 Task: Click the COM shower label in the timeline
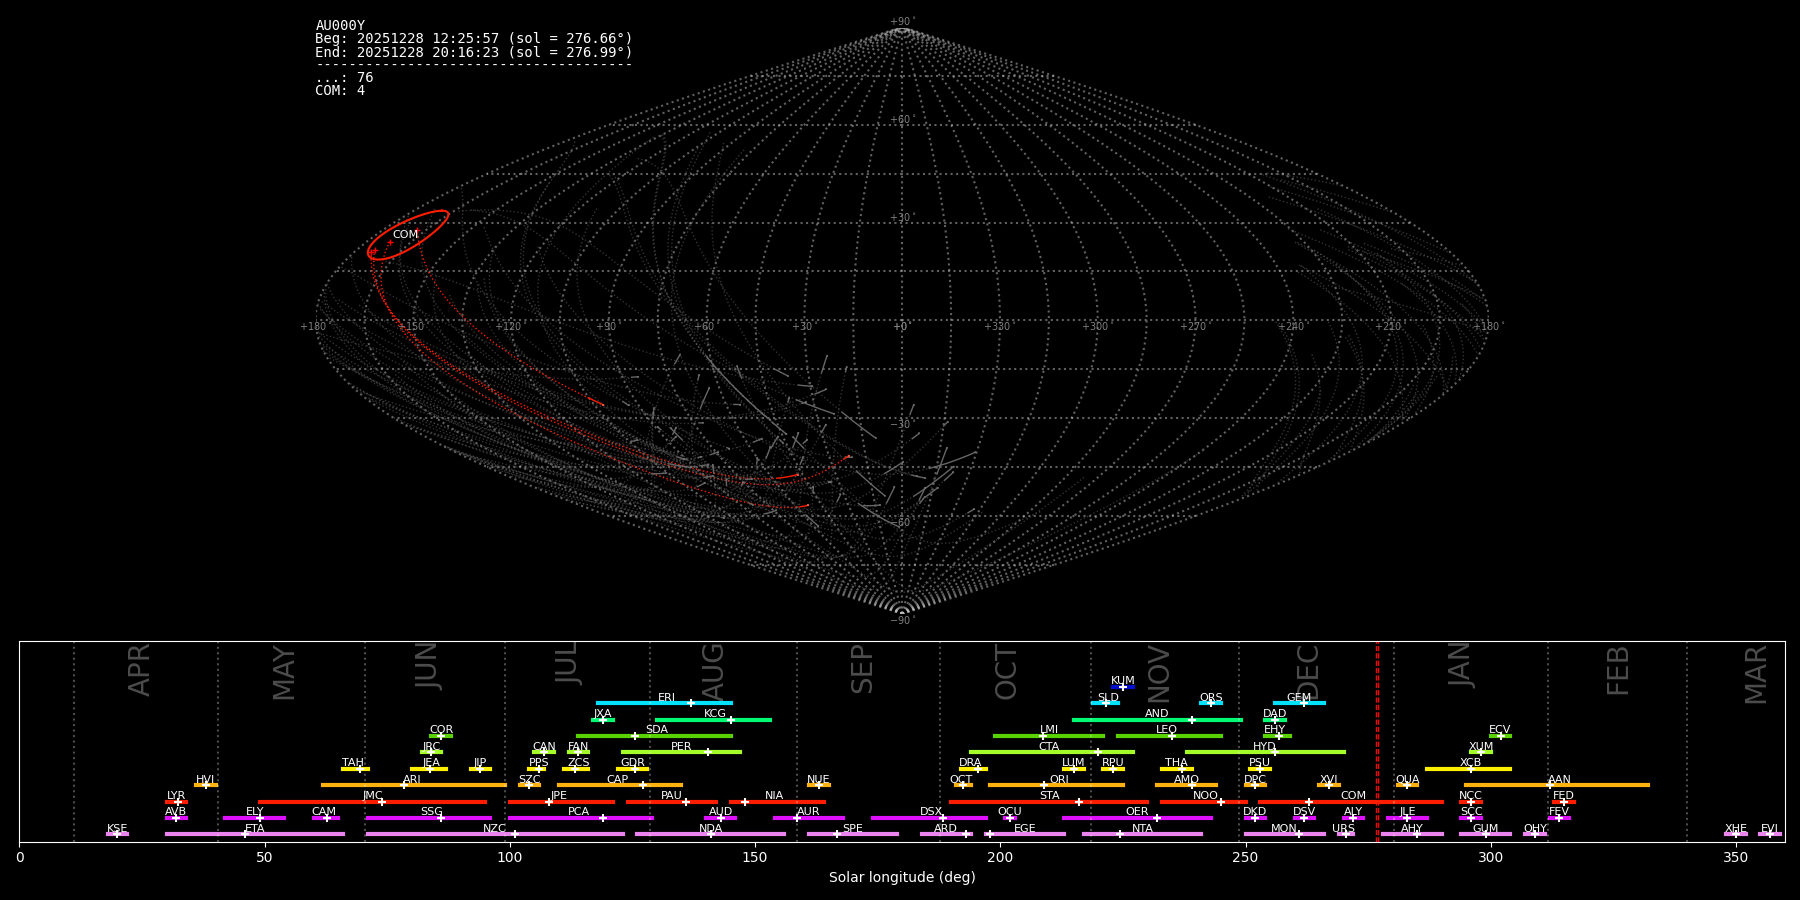pyautogui.click(x=1353, y=796)
